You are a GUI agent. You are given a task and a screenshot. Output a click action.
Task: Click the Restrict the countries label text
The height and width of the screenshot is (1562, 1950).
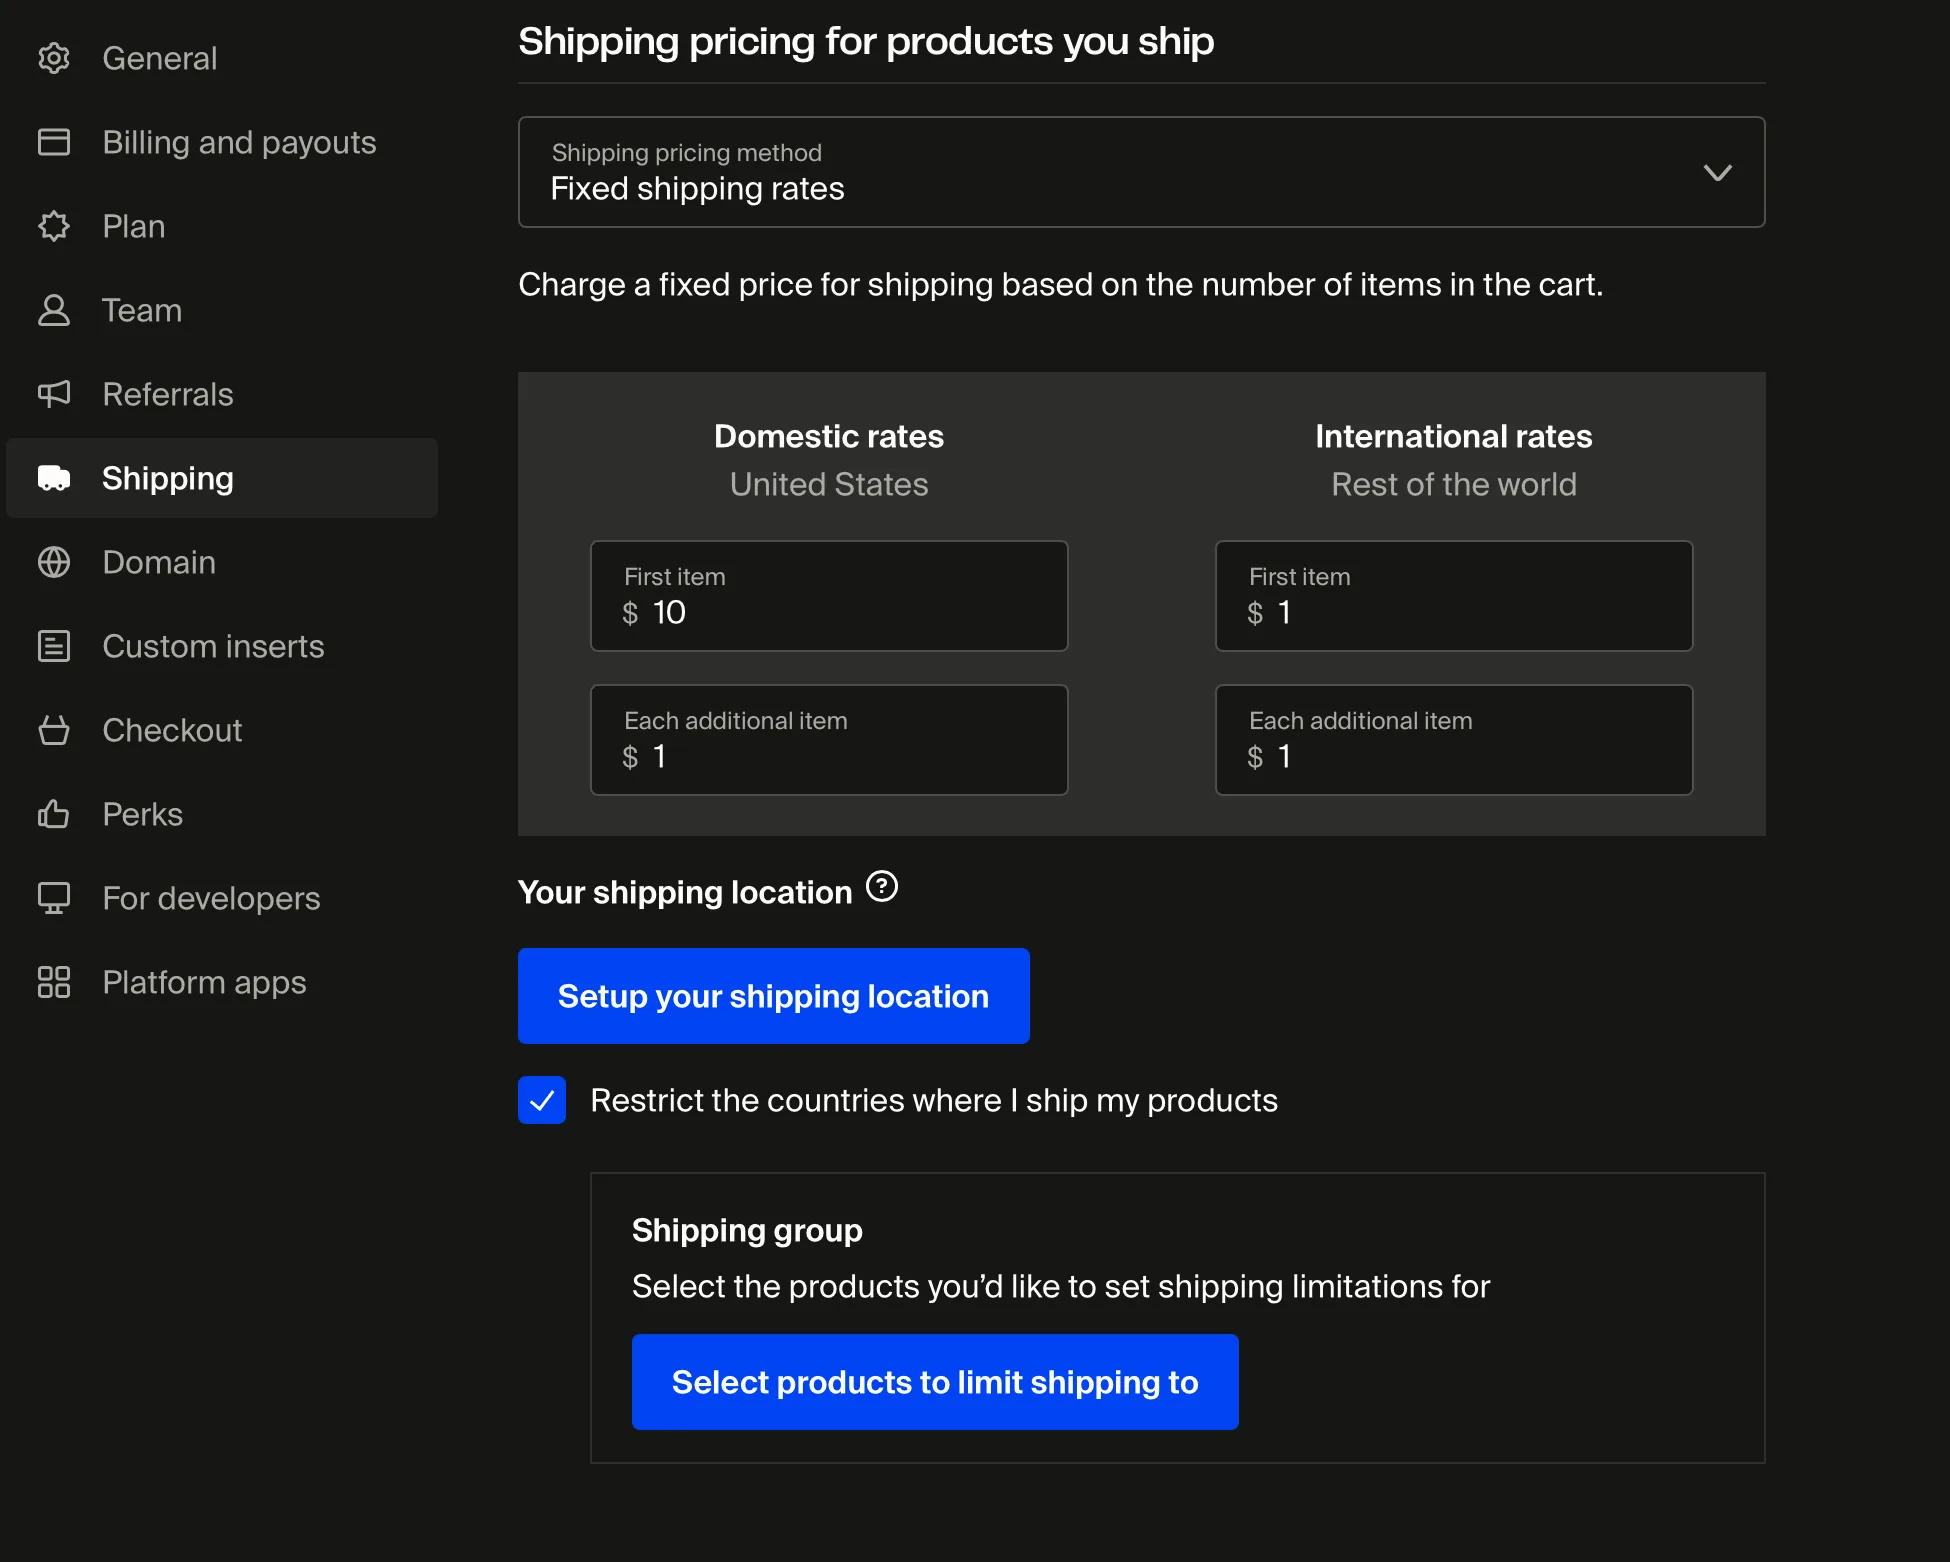pos(934,1100)
